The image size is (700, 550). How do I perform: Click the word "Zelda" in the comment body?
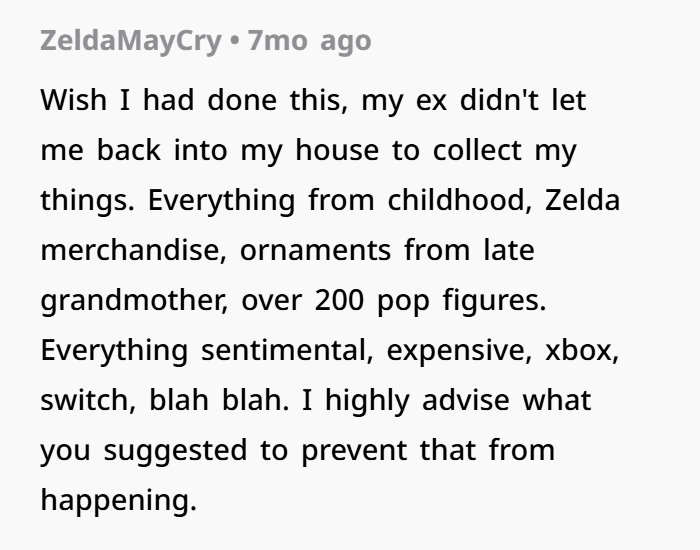click(583, 200)
